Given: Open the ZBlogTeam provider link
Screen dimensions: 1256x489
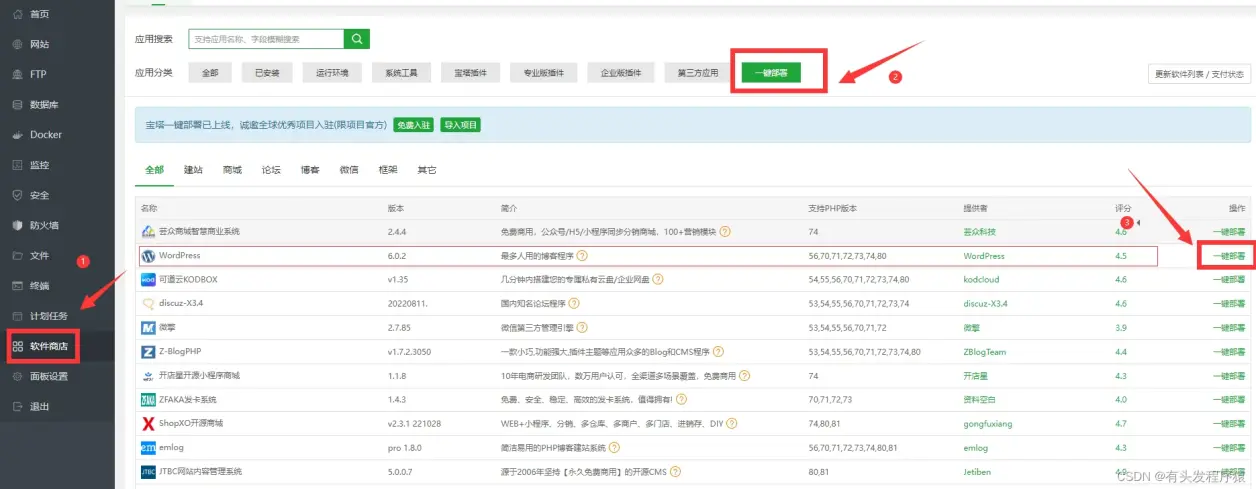Looking at the screenshot, I should (985, 352).
